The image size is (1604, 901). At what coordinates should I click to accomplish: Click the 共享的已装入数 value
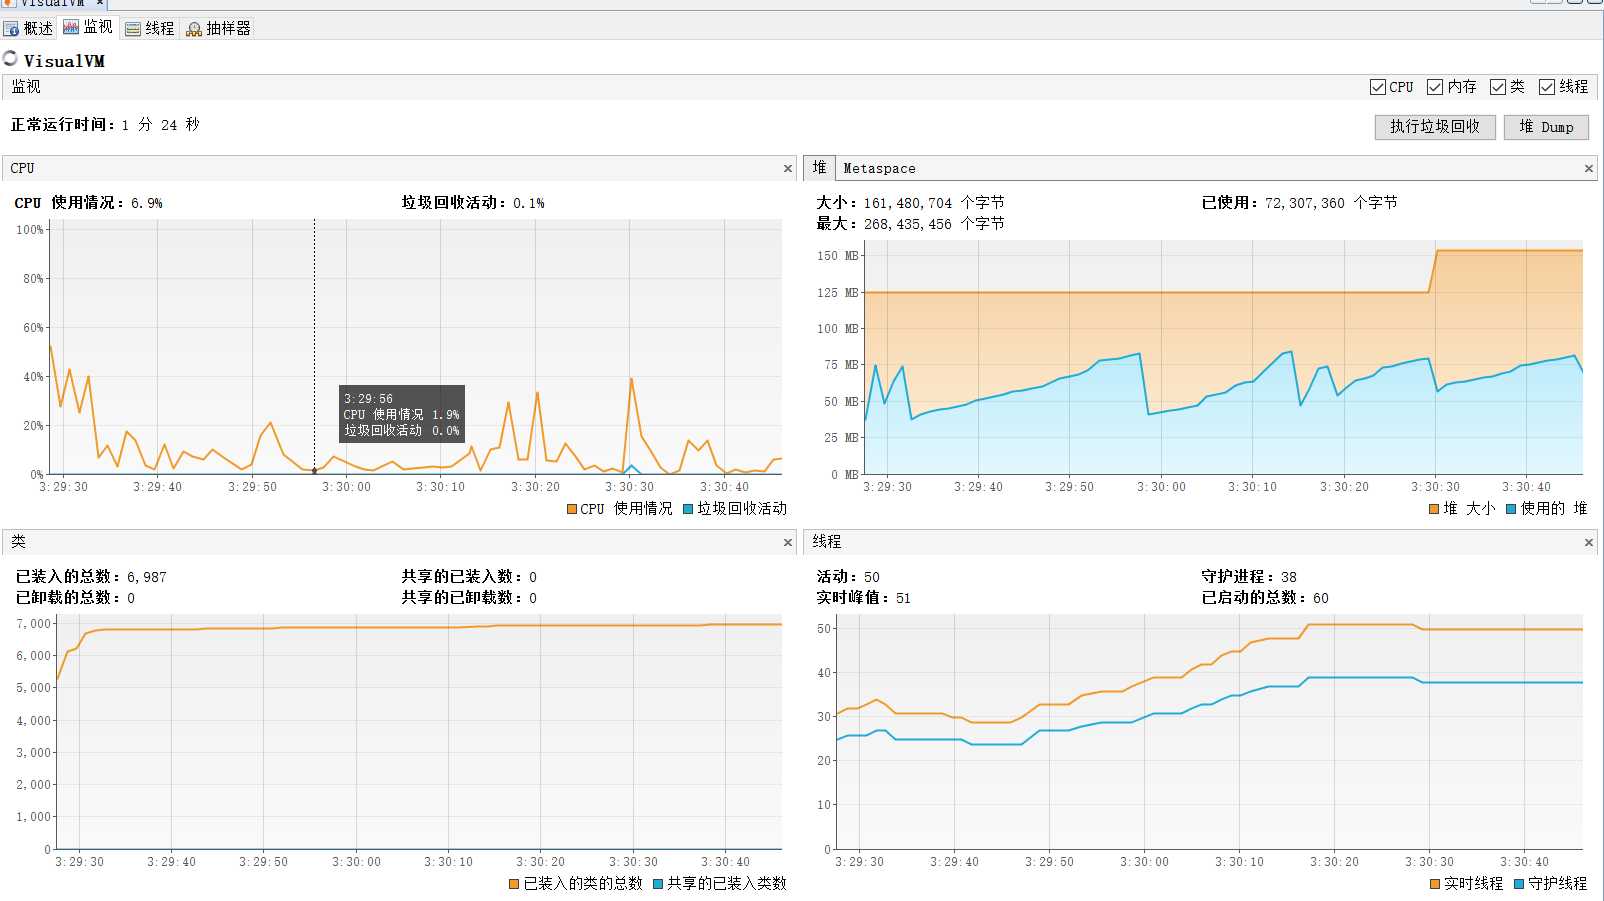point(533,577)
